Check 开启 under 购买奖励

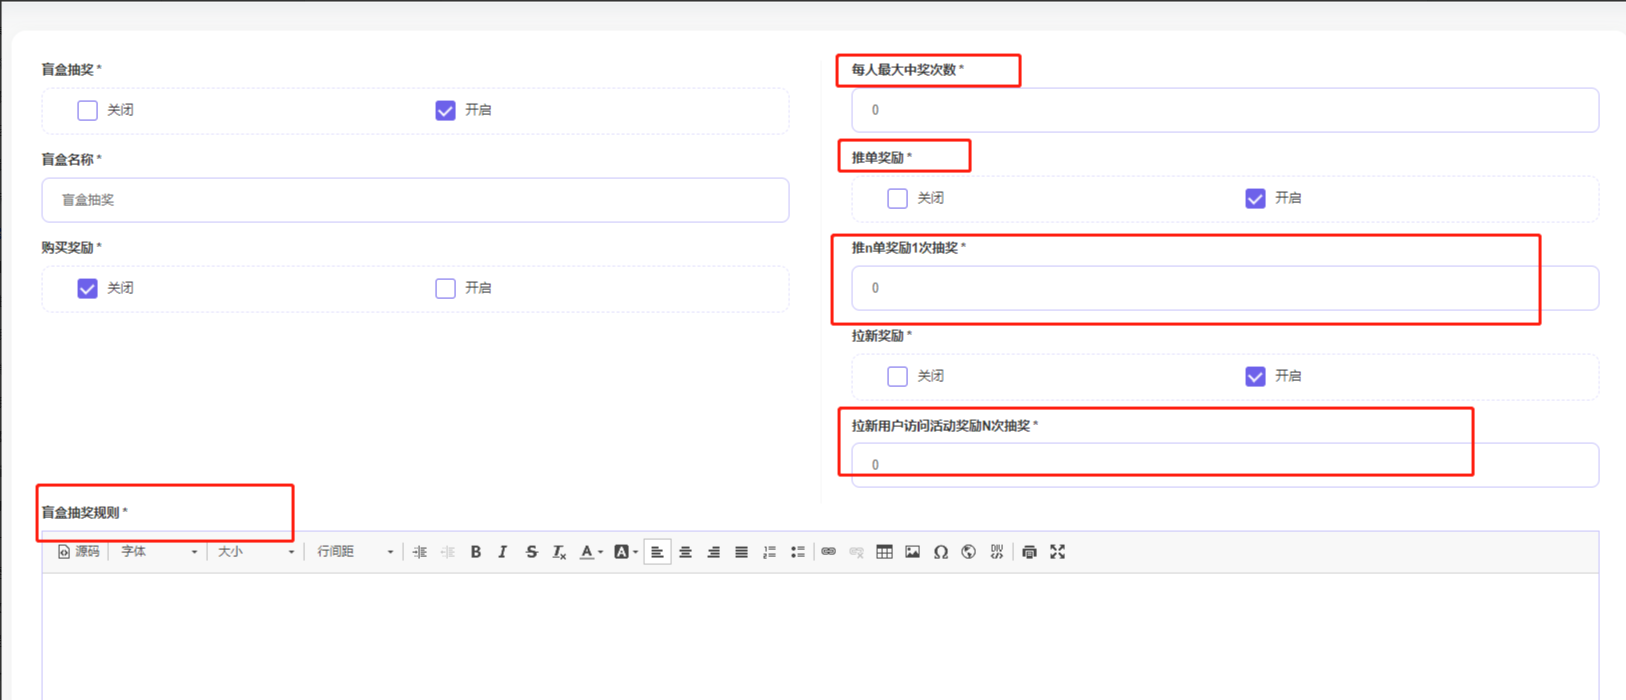click(446, 288)
